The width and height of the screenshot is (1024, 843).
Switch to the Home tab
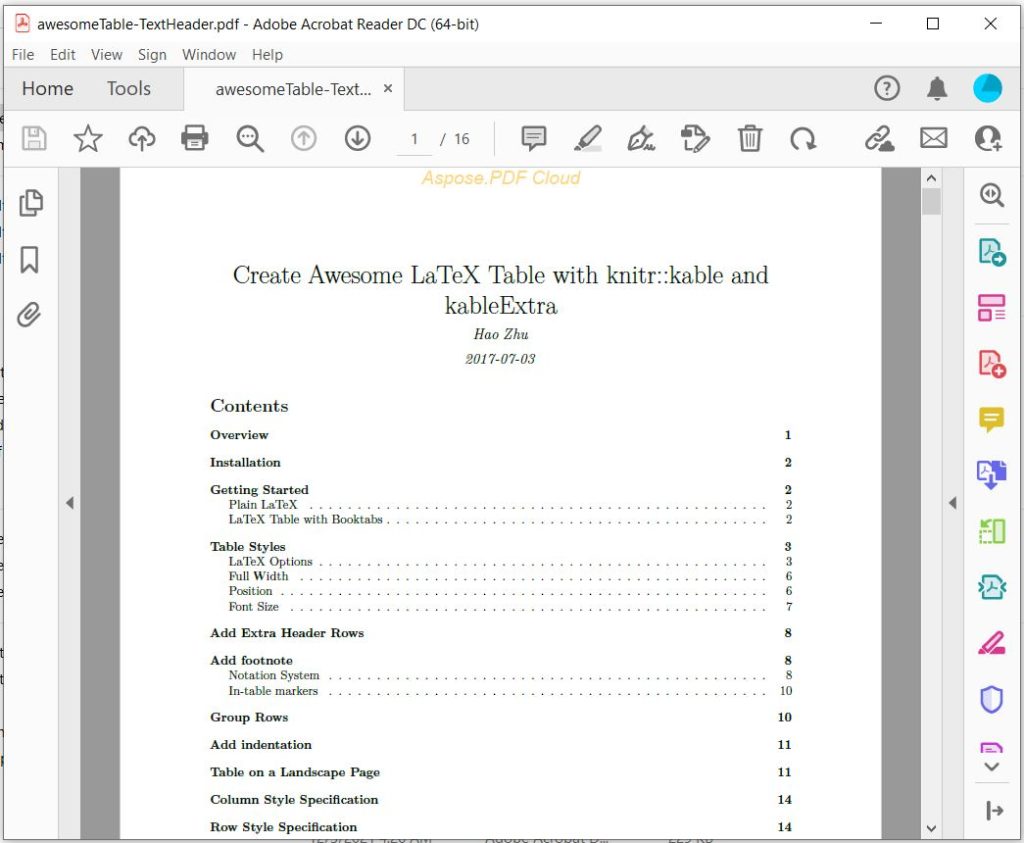tap(46, 88)
